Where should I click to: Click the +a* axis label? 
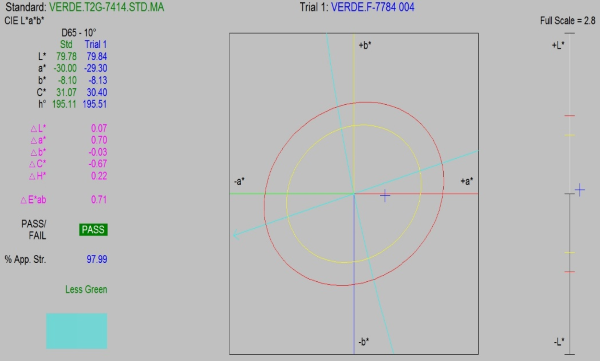coord(466,181)
